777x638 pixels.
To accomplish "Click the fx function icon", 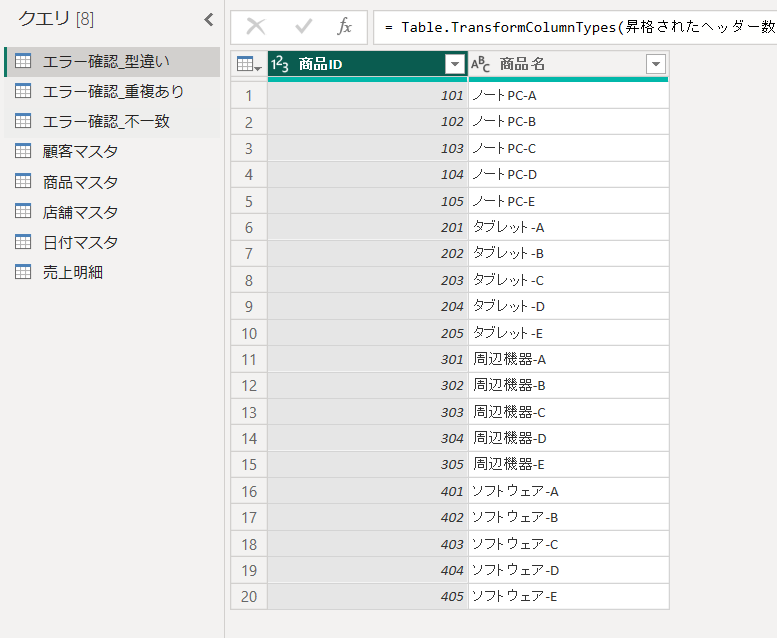I will pos(344,27).
